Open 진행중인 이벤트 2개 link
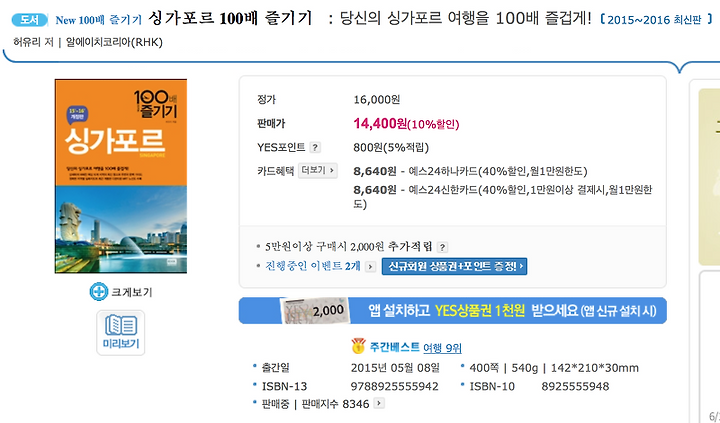 [x=313, y=266]
